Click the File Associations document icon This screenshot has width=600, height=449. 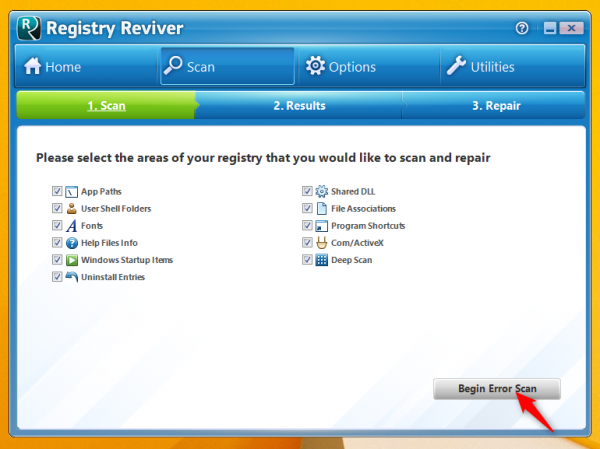pyautogui.click(x=322, y=209)
